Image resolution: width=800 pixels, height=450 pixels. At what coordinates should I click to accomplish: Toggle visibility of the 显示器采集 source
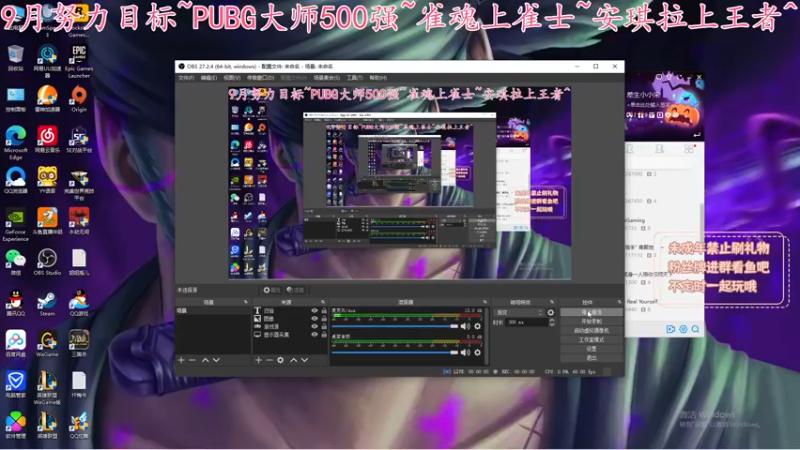click(314, 335)
